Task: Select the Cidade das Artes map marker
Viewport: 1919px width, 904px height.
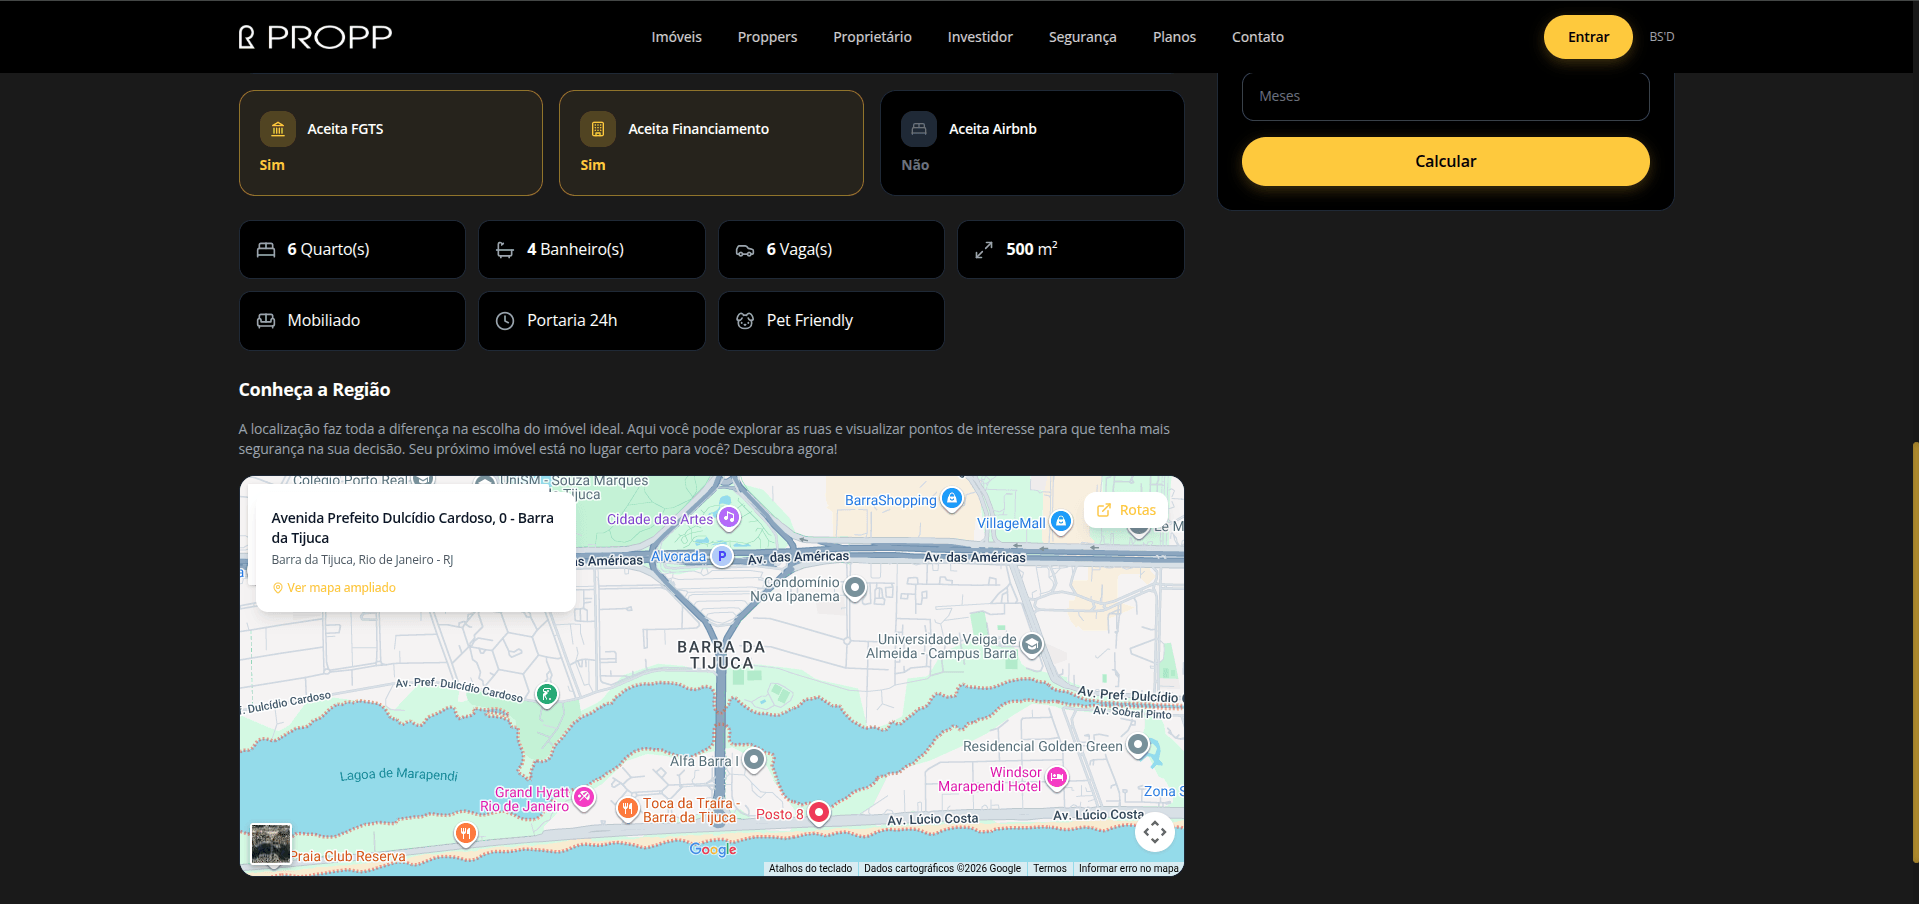Action: click(x=729, y=517)
